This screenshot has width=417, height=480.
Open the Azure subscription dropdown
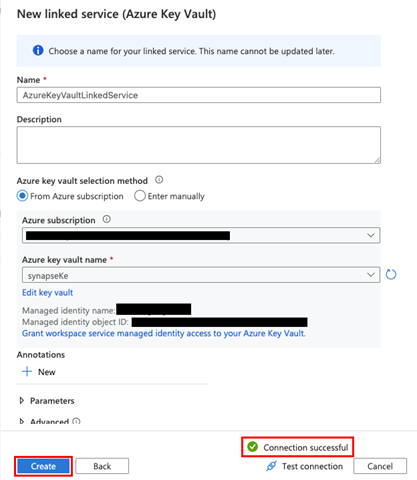pos(201,235)
